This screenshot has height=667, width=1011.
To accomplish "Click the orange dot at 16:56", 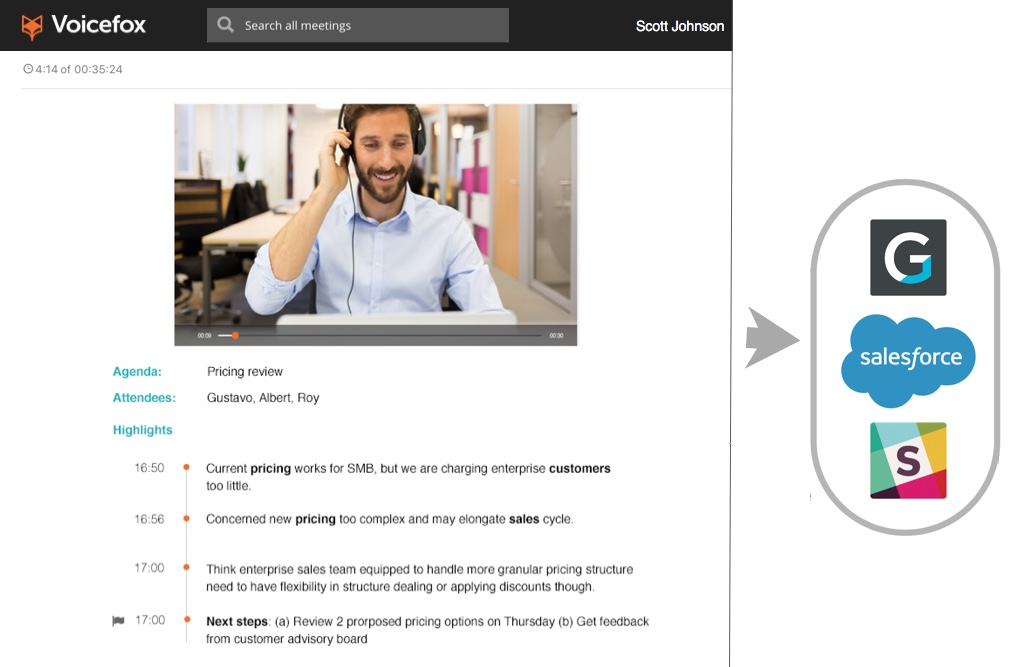I will pos(186,518).
